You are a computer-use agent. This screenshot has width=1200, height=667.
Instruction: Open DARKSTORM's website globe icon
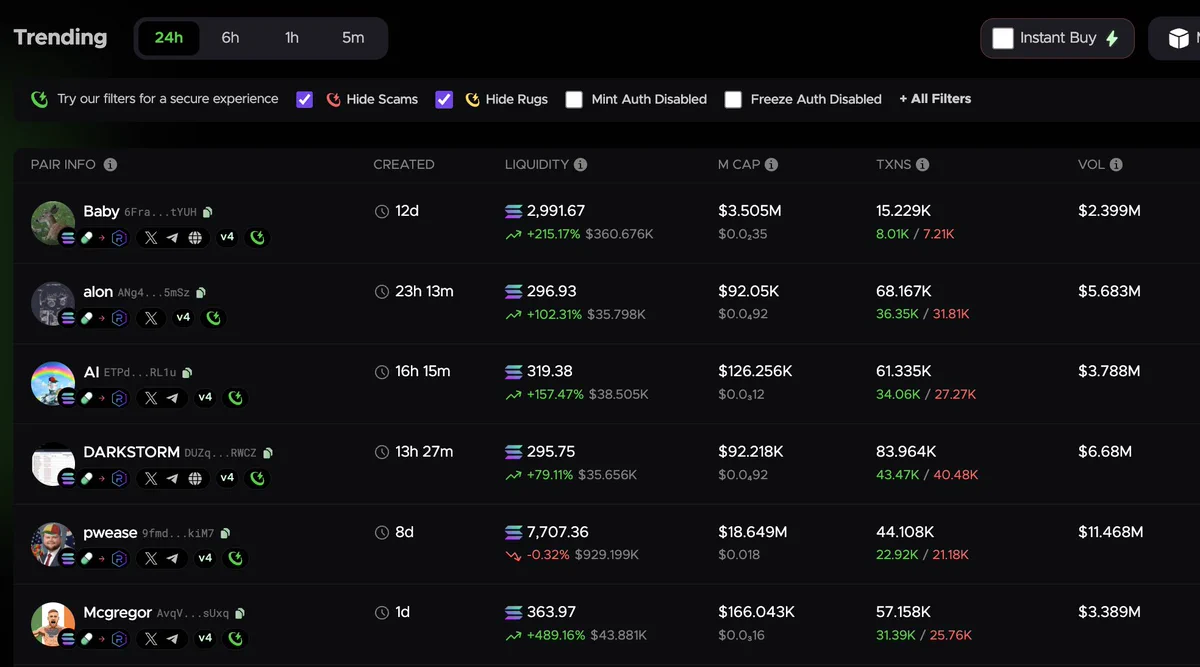point(195,478)
